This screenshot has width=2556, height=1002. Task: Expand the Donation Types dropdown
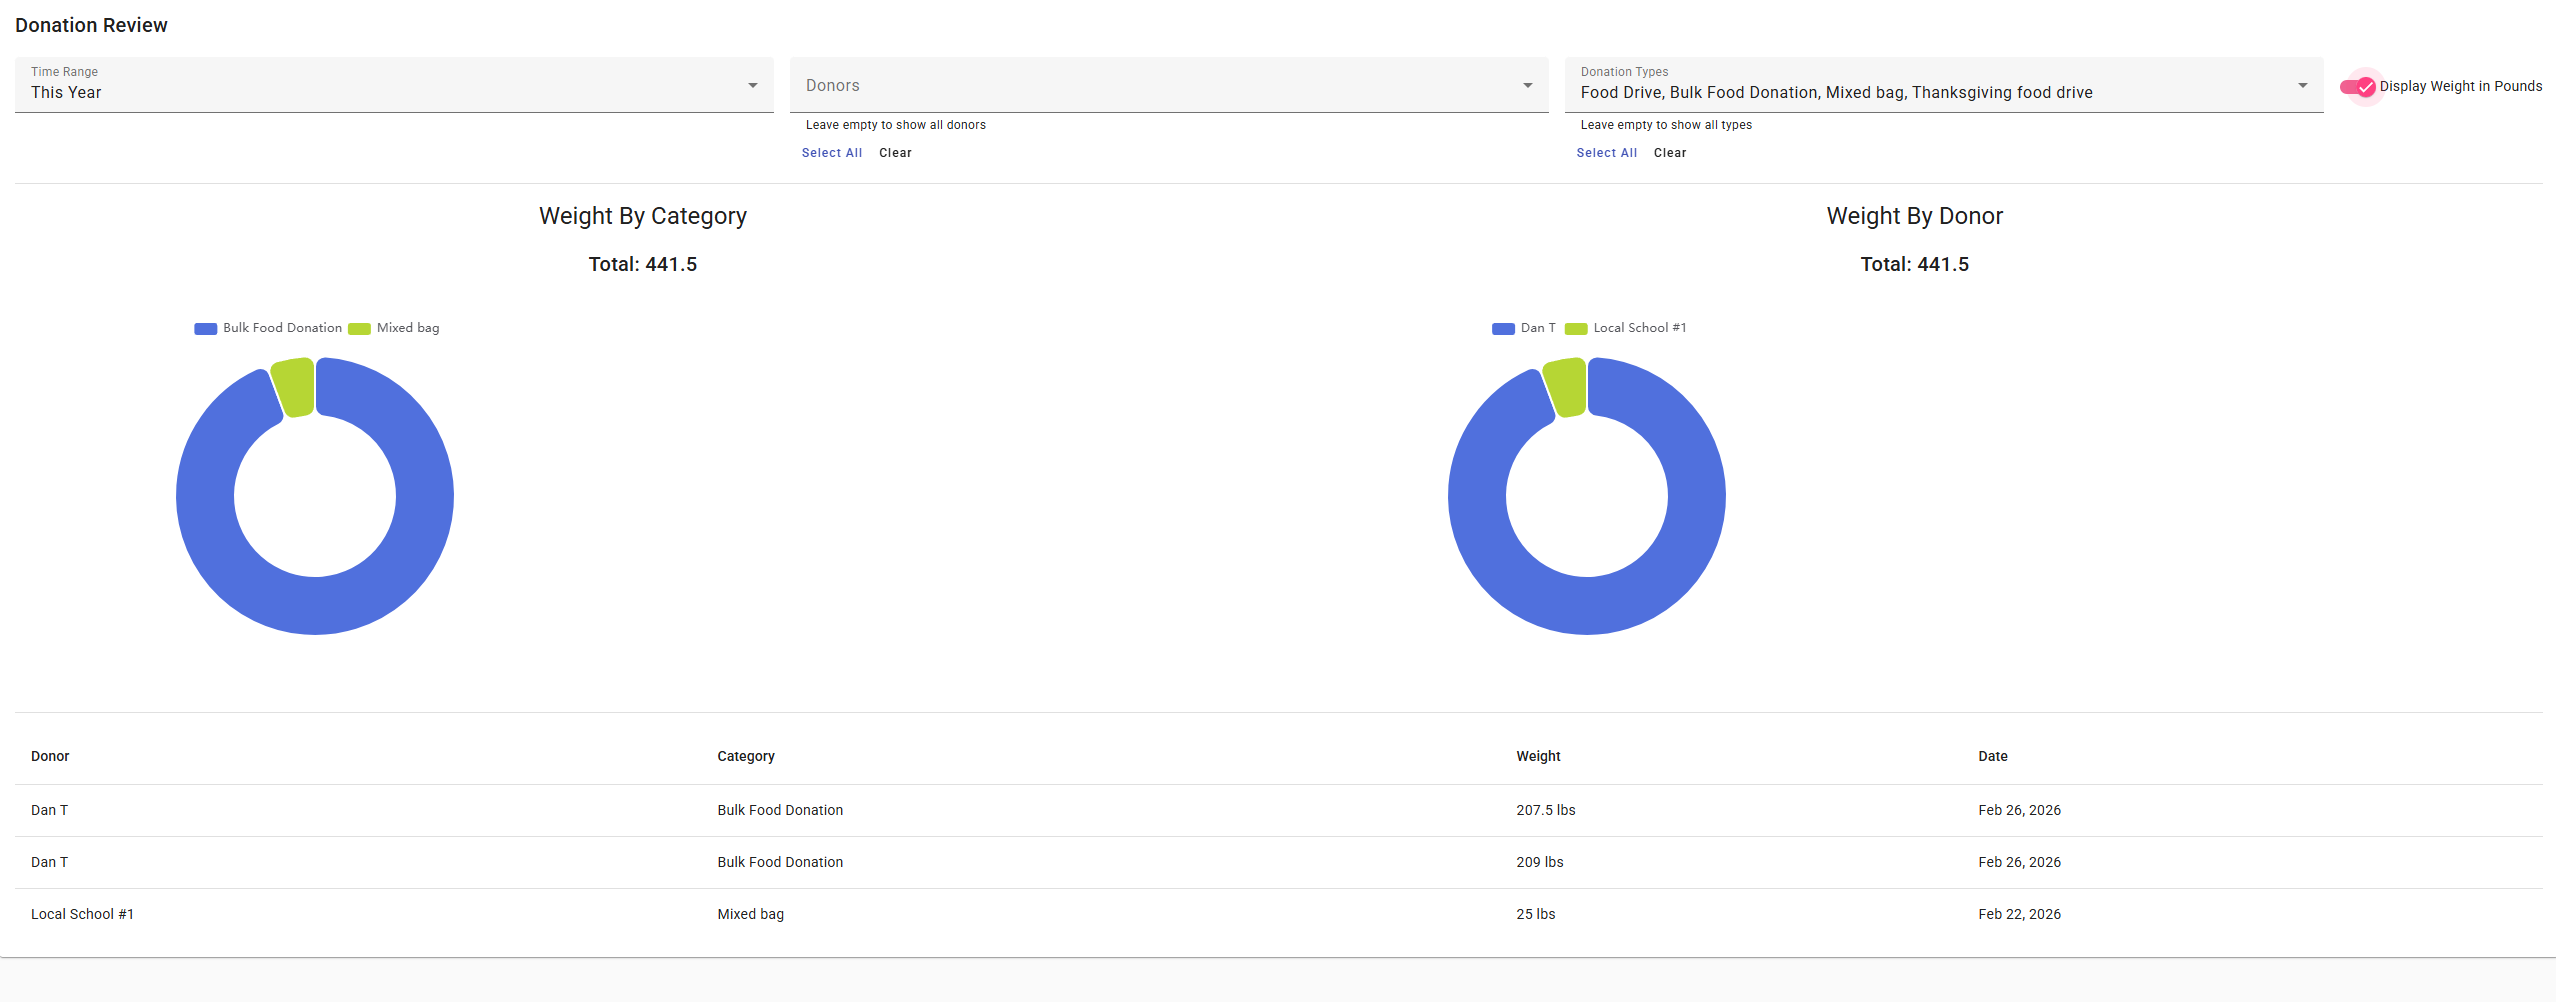pos(2302,85)
